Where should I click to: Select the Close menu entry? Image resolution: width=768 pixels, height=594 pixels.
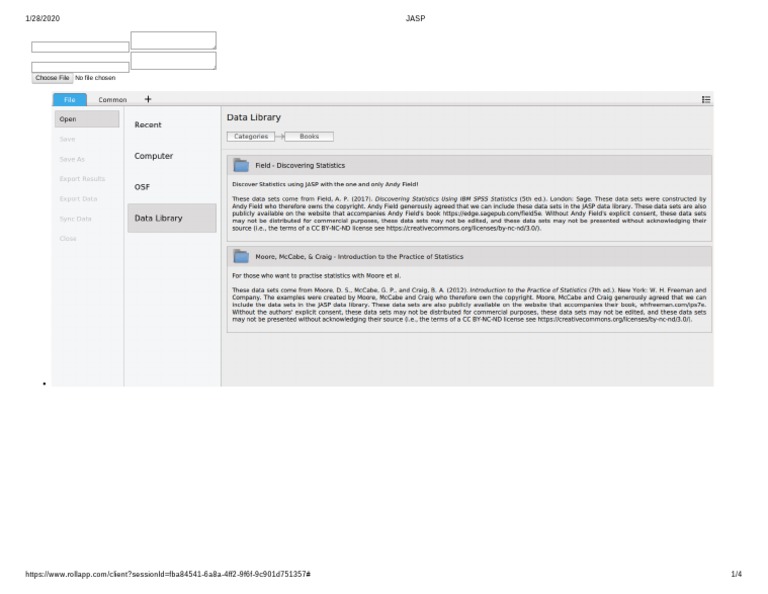(x=68, y=238)
